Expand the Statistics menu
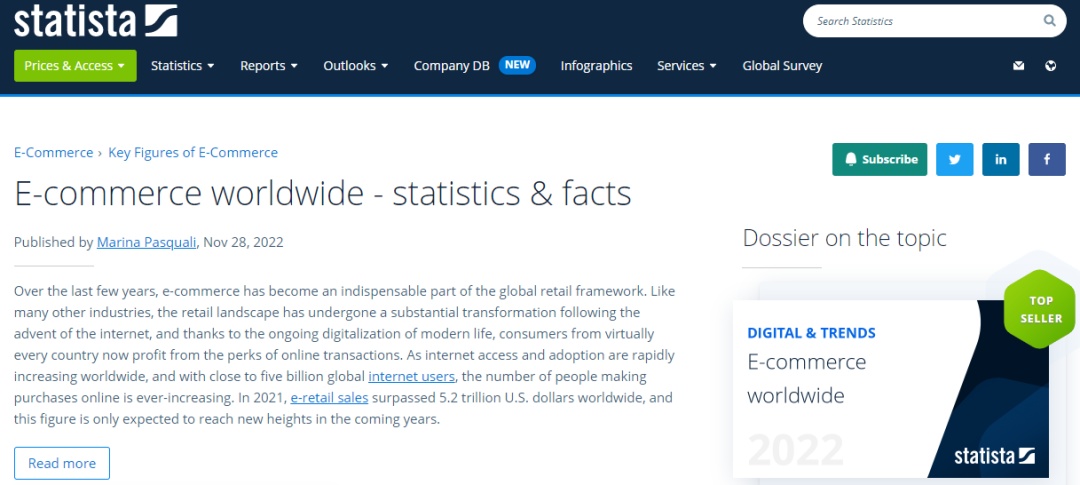 [183, 65]
